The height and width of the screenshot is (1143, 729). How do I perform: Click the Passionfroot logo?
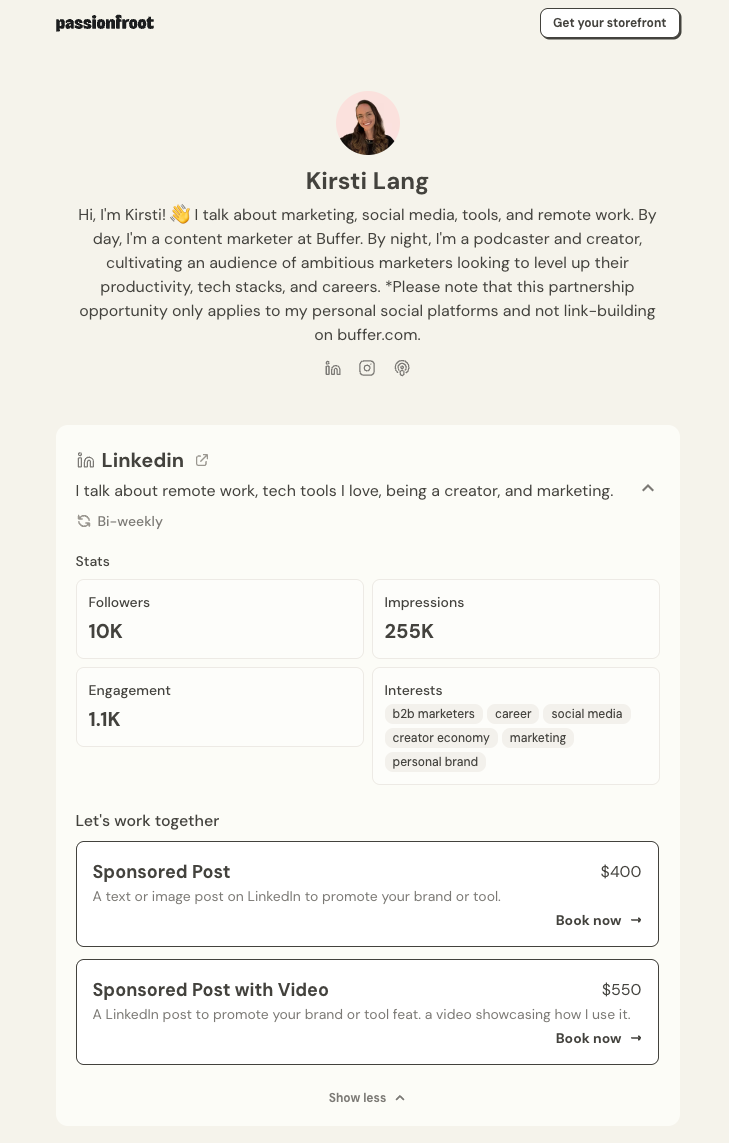[105, 22]
